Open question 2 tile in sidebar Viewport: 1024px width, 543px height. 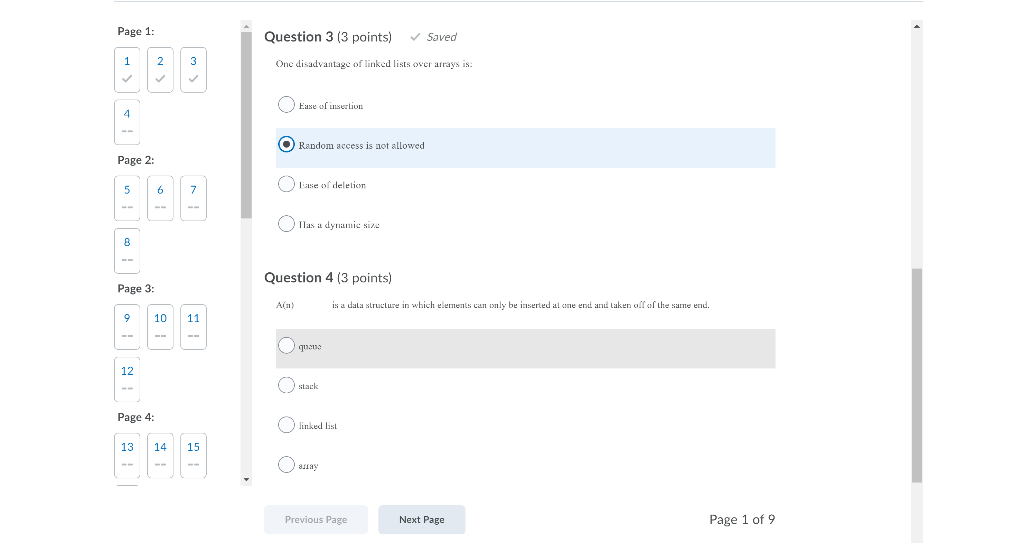tap(160, 69)
